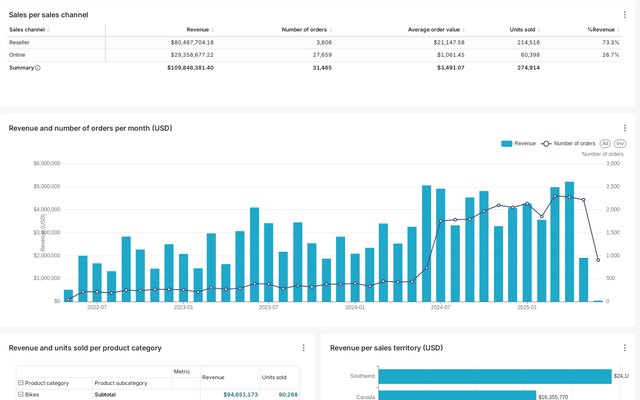
Task: Click the last Number of orders data point
Action: 598,260
